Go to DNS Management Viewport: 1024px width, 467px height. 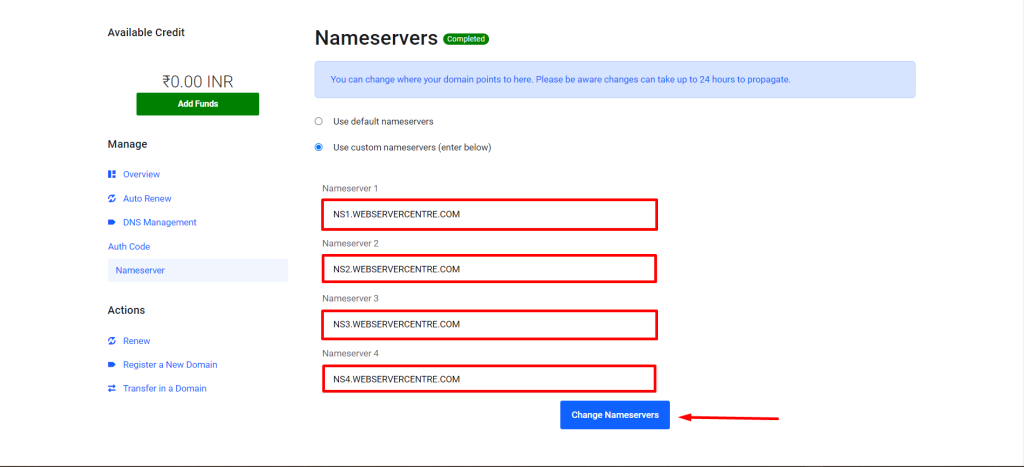[159, 222]
